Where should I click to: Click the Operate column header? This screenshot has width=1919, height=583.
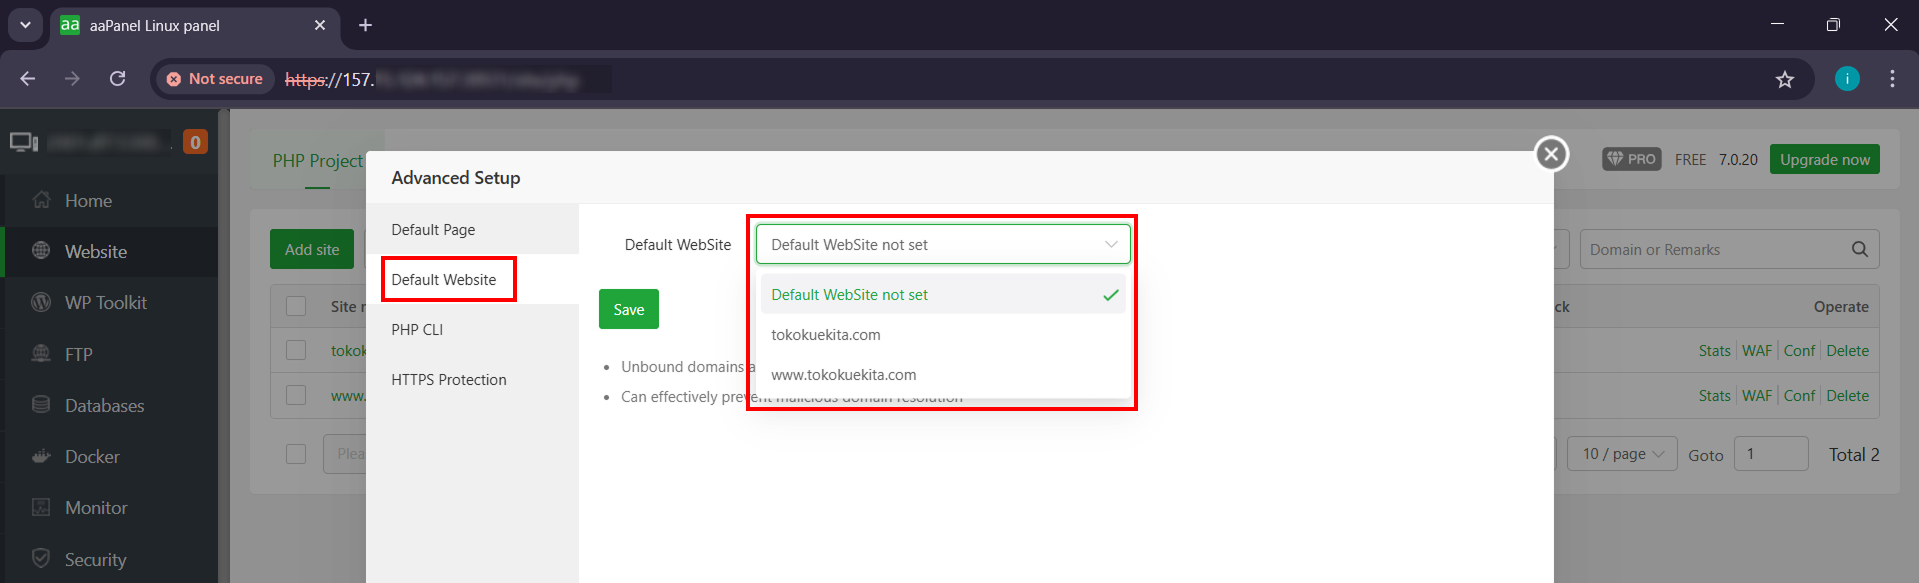pos(1841,307)
